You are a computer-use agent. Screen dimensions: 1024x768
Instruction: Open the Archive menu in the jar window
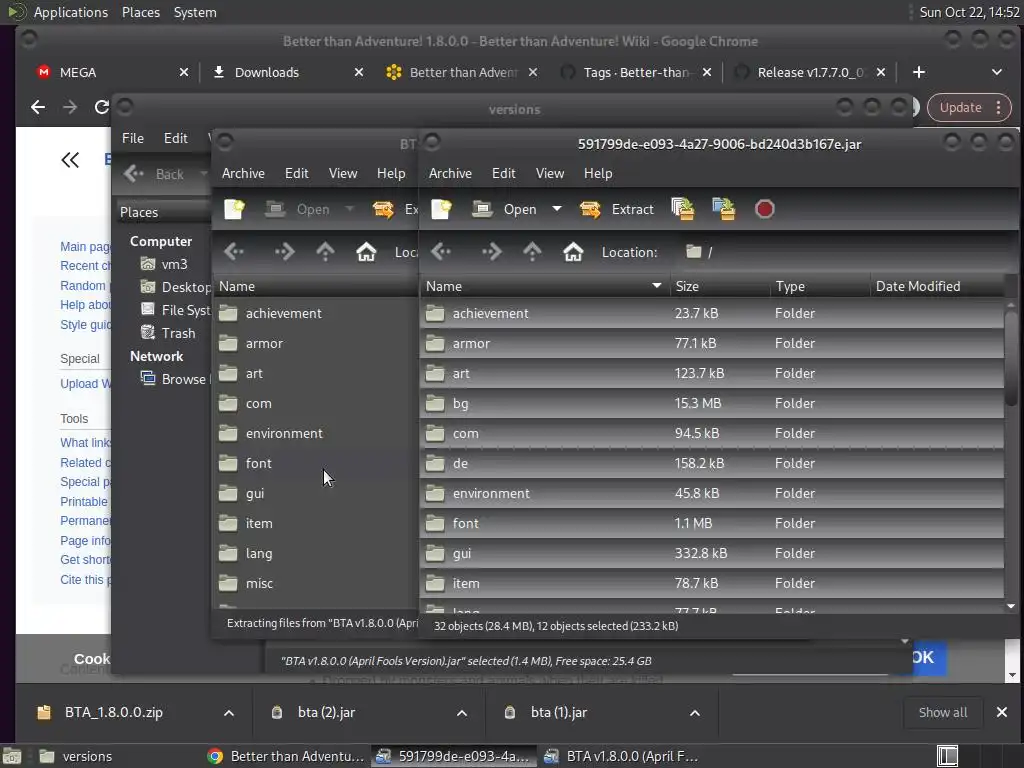click(450, 173)
